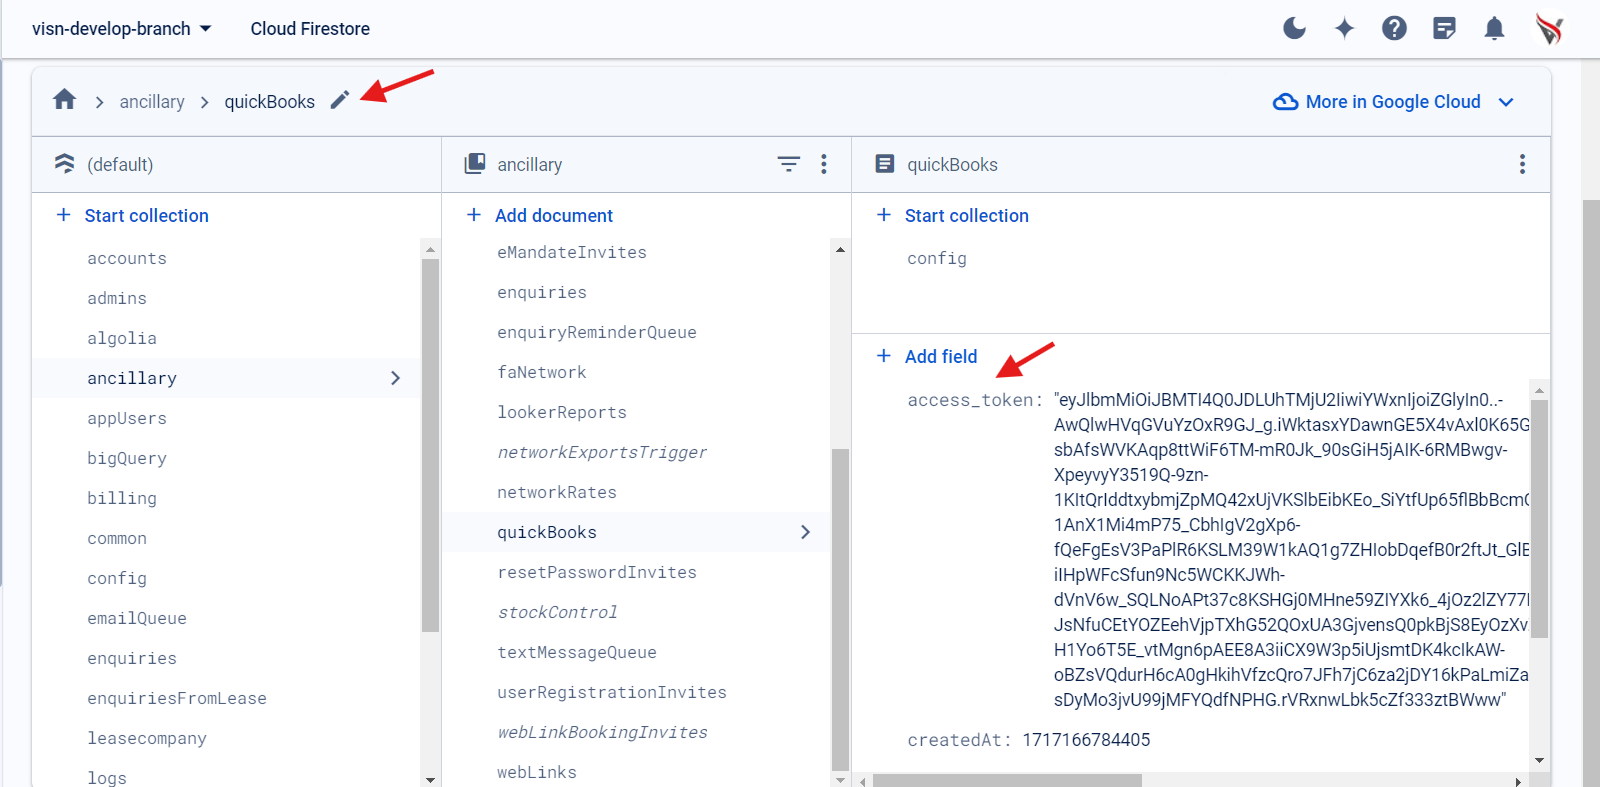Open the help question mark icon
The height and width of the screenshot is (787, 1600).
pyautogui.click(x=1394, y=28)
